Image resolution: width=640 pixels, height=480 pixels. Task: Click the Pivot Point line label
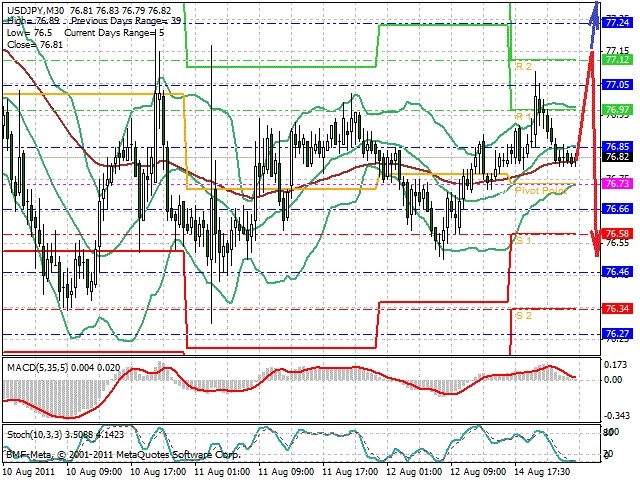click(x=541, y=191)
